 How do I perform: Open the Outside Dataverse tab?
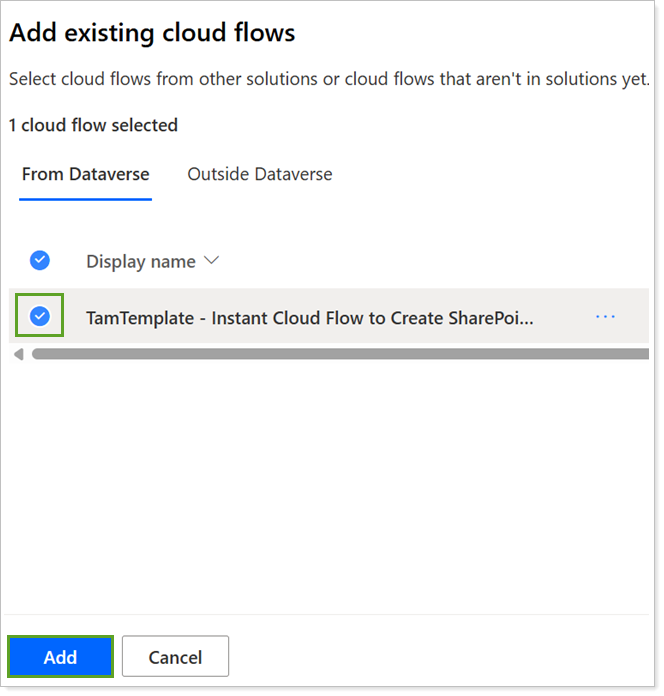click(259, 174)
